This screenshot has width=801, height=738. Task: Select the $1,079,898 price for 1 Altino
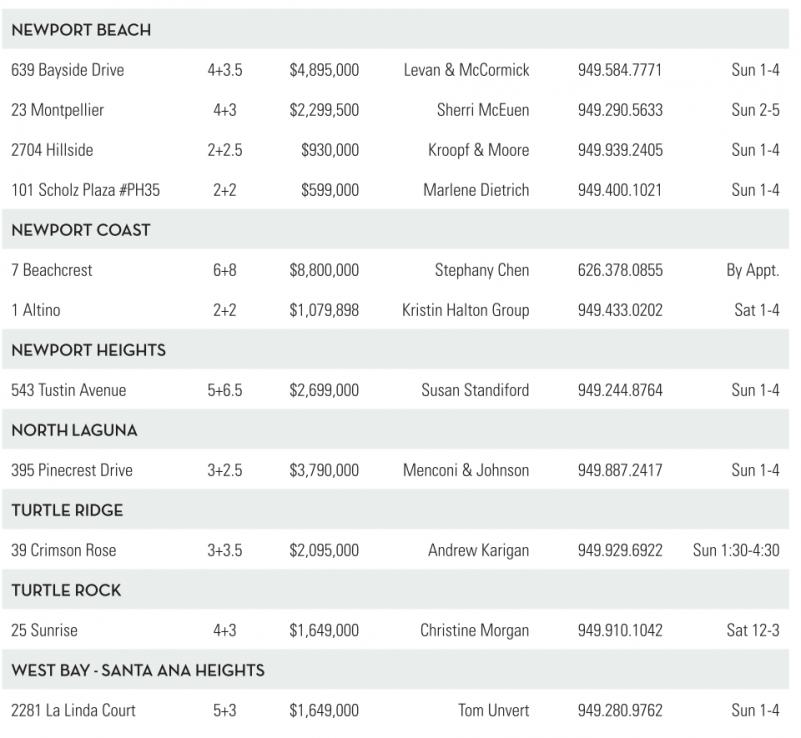324,310
